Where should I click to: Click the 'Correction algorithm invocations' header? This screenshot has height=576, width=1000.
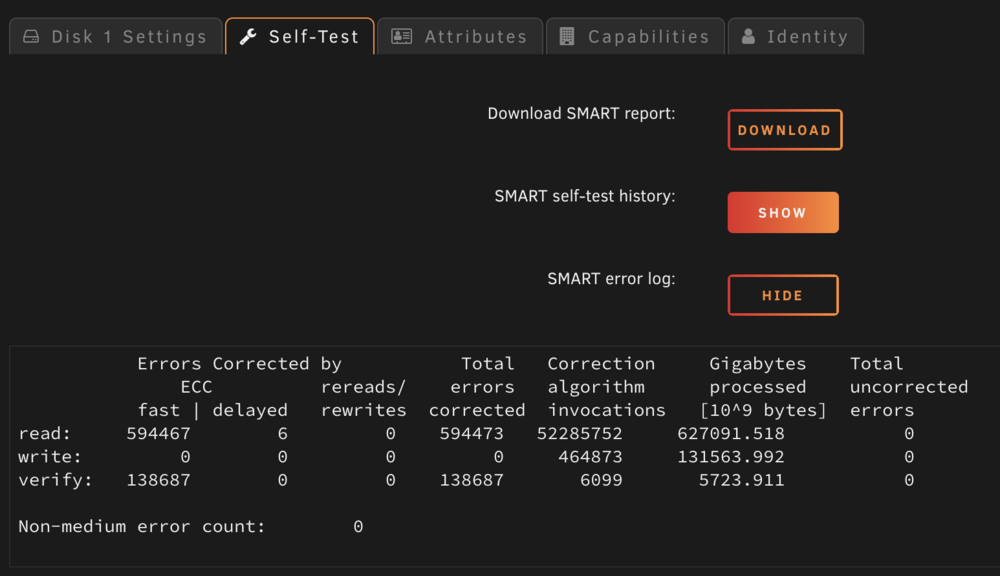607,387
